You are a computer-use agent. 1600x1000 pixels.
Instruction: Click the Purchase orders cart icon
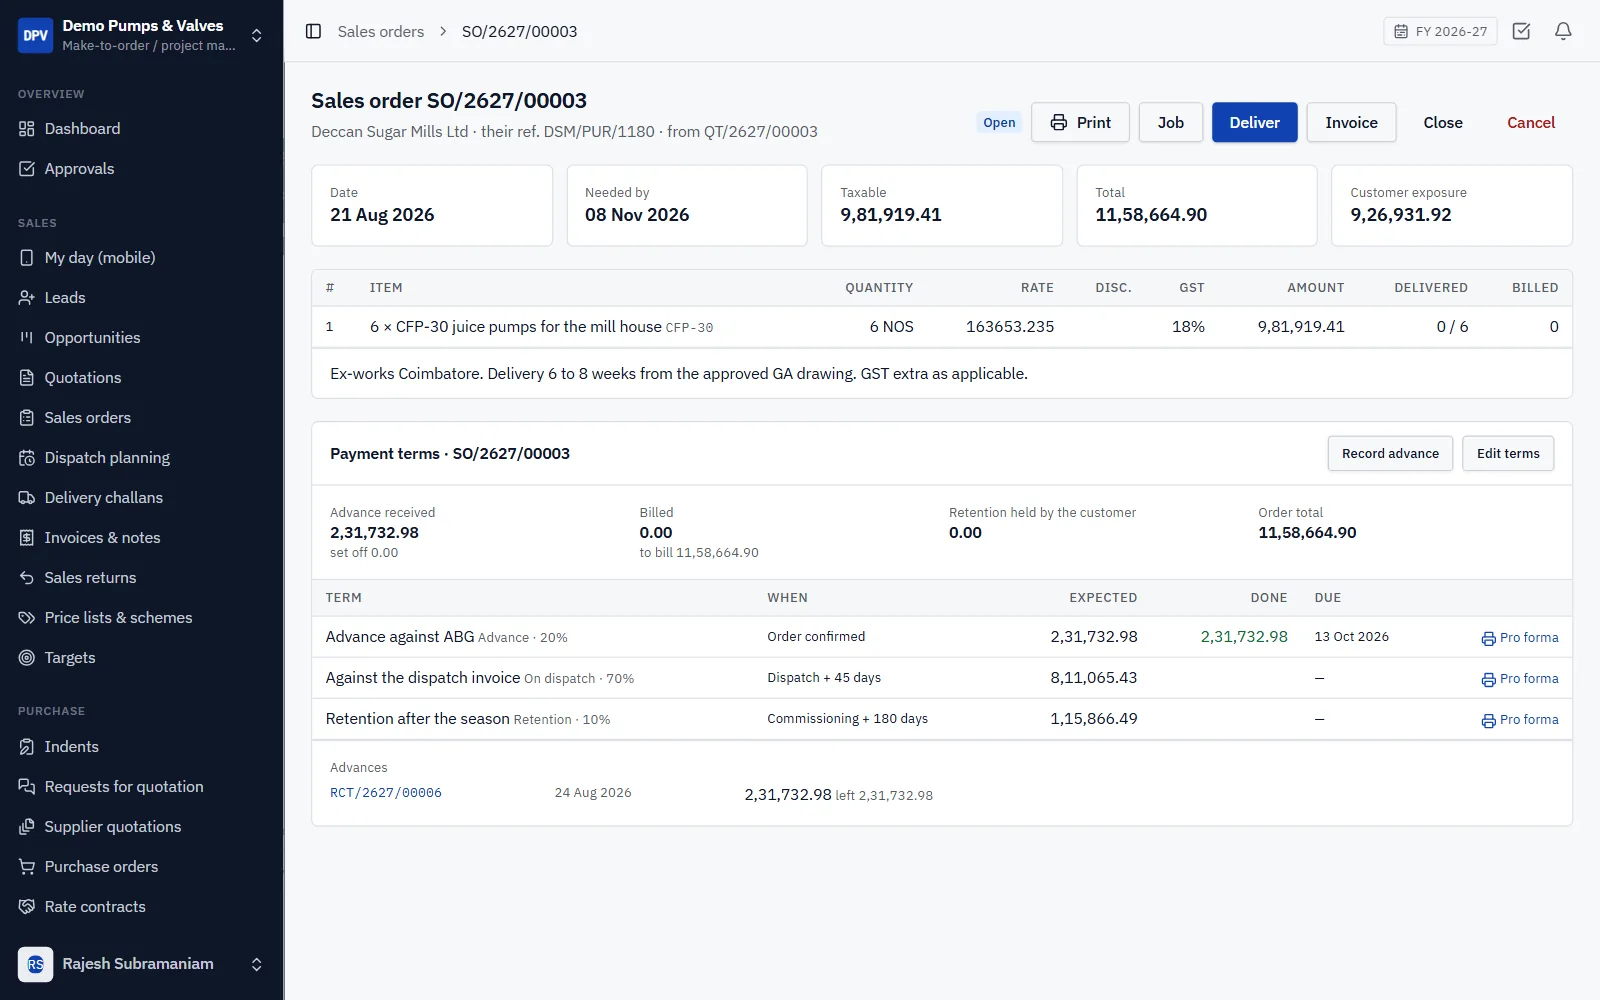(27, 867)
